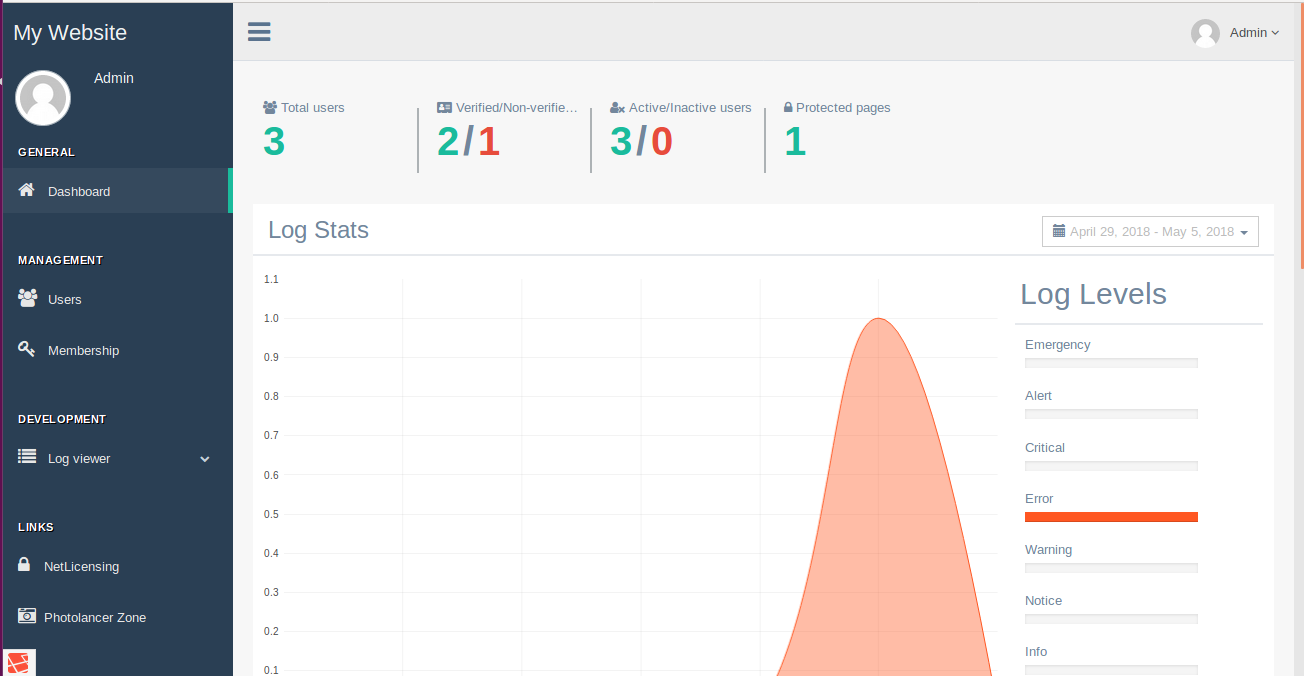Open the Log viewer menu item
Viewport: 1304px width, 676px height.
[x=117, y=458]
